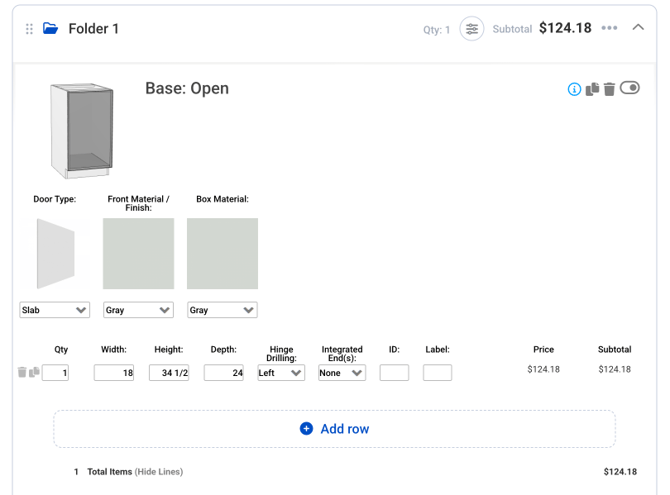The image size is (670, 495).
Task: Click the Width input field
Action: point(114,373)
